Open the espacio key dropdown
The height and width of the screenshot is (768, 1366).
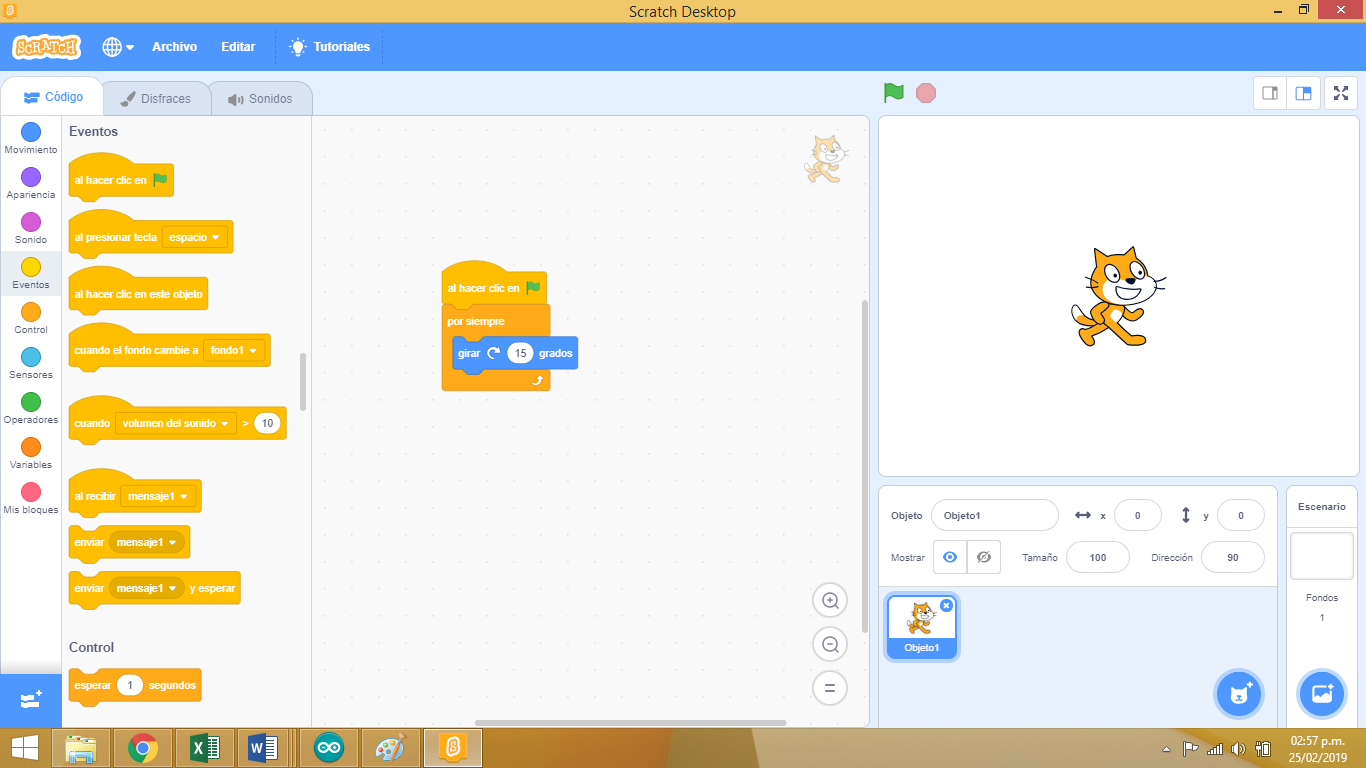pyautogui.click(x=196, y=237)
